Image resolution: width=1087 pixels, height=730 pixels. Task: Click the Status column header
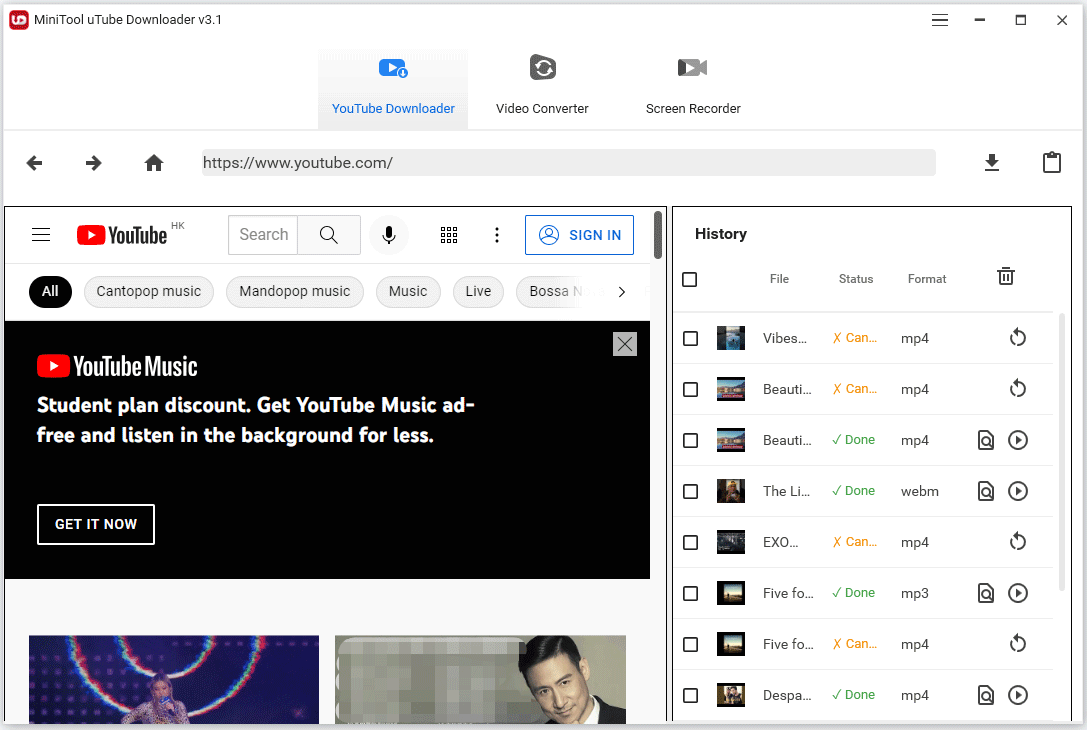(x=855, y=279)
